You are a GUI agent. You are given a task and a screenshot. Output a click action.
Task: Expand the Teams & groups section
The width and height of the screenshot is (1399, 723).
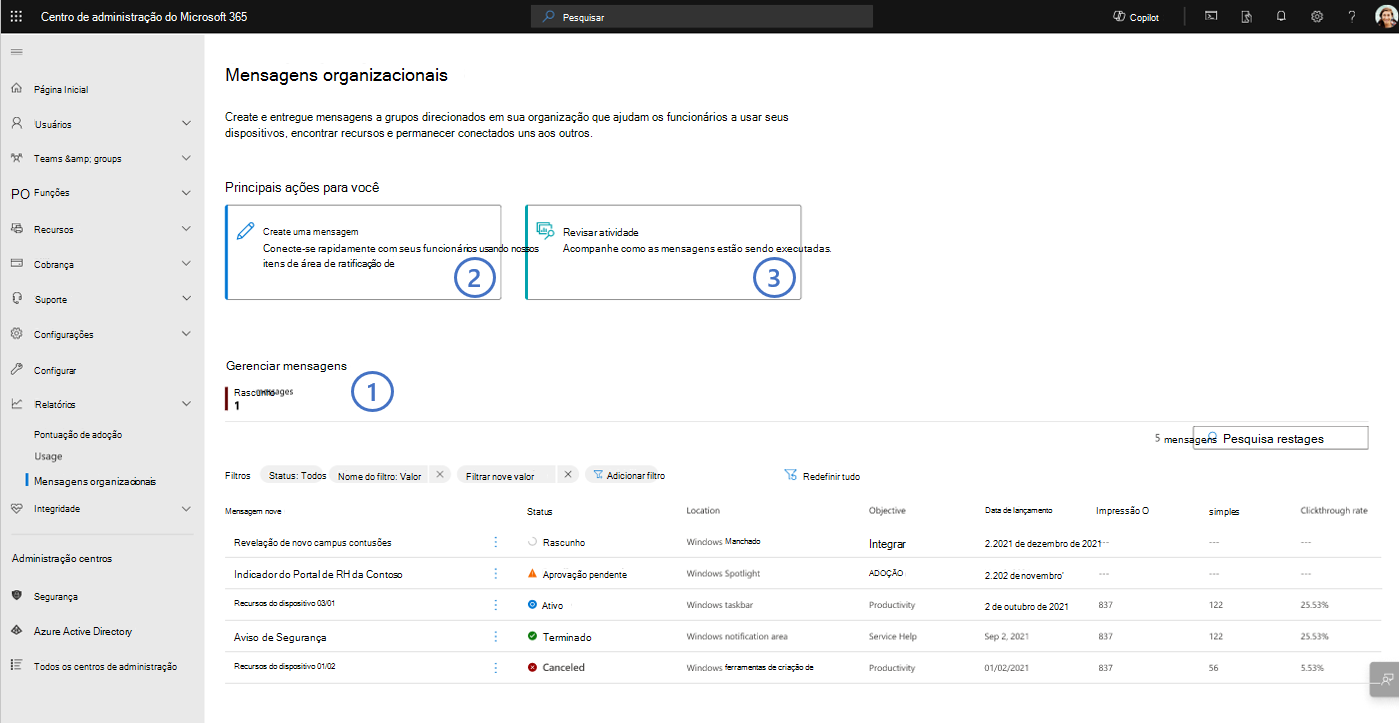186,158
